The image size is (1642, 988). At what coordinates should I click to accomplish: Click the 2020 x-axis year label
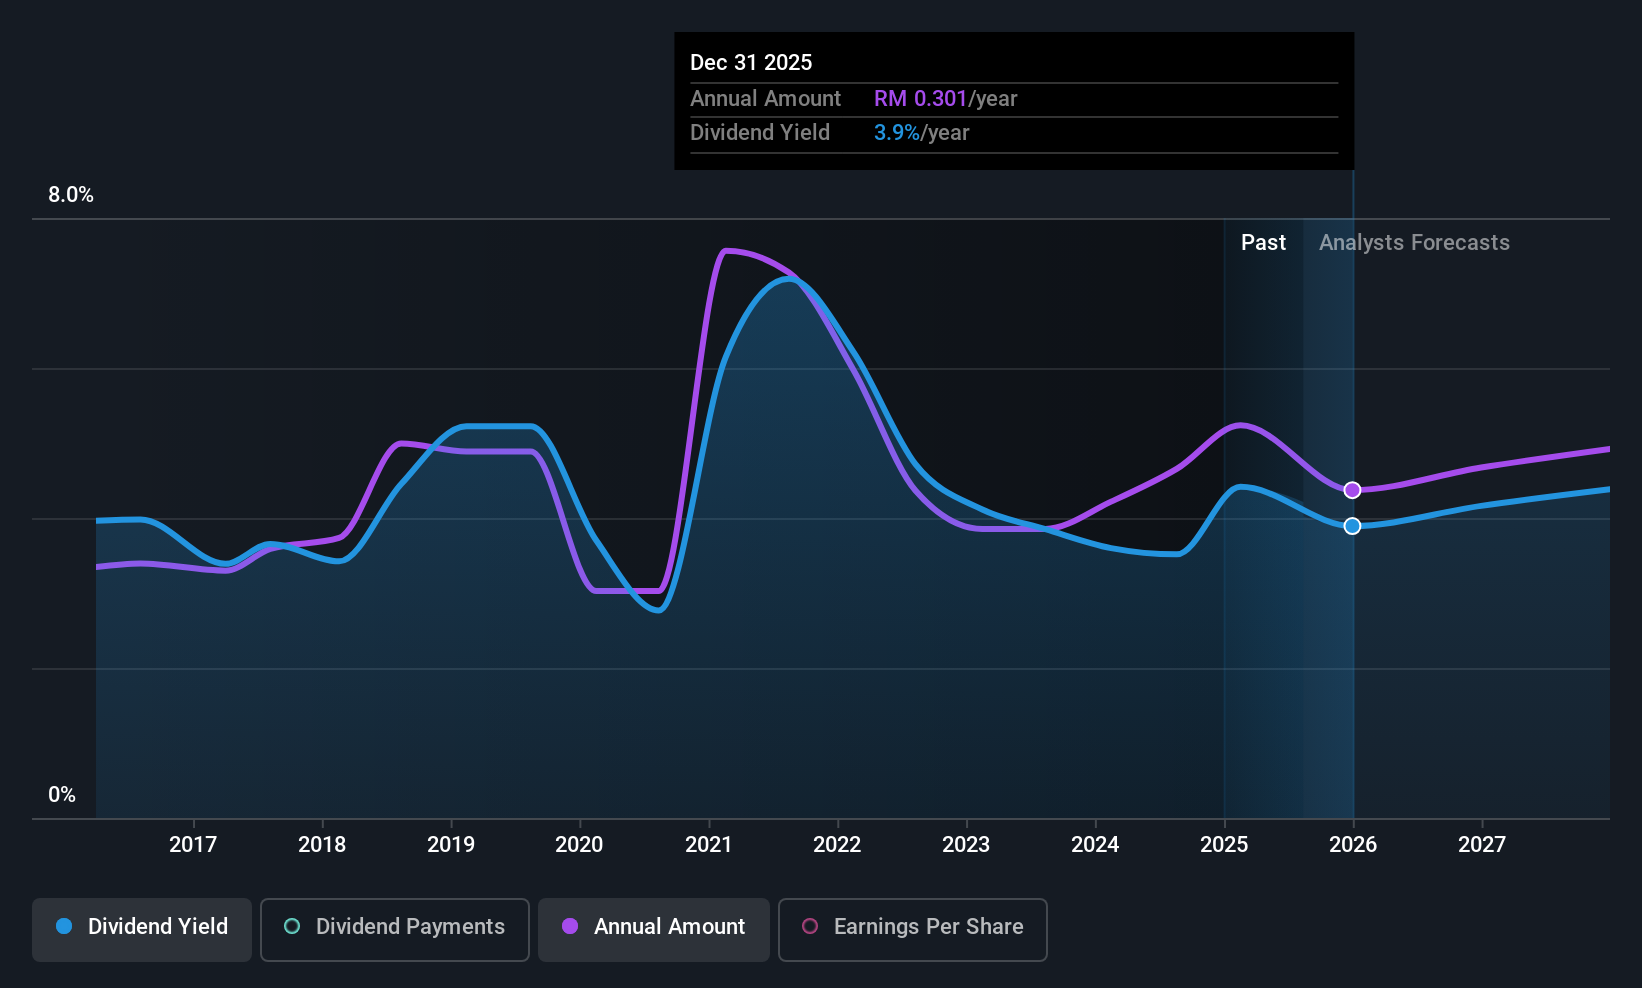(579, 845)
